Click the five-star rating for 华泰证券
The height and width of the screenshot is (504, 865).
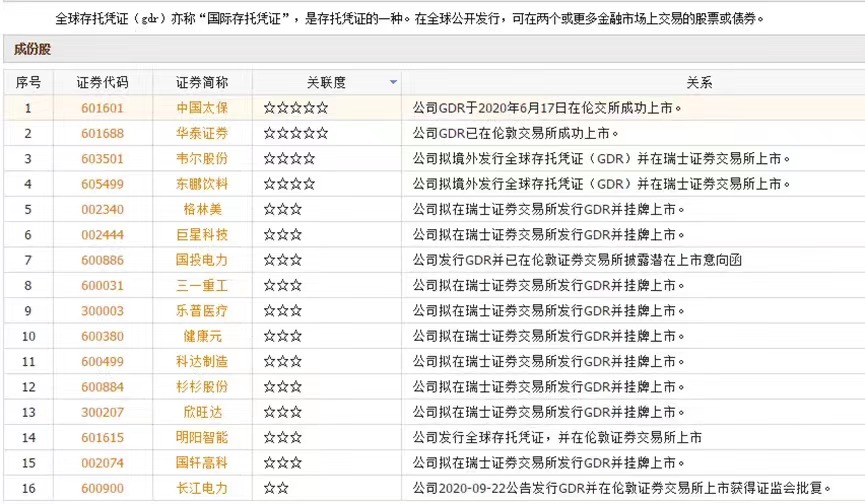point(296,133)
